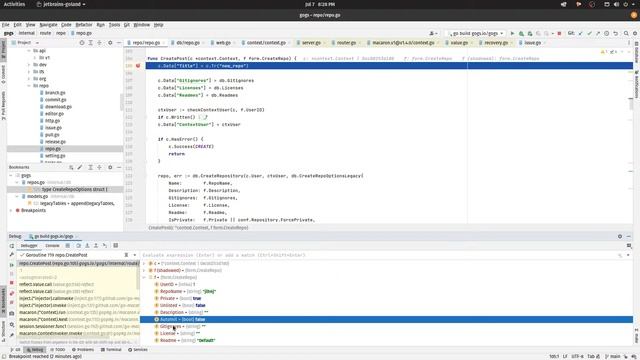Viewport: 640px width, 360px height.
Task: Stop debug session red square in side toolbar
Action: pyautogui.click(x=11, y=283)
